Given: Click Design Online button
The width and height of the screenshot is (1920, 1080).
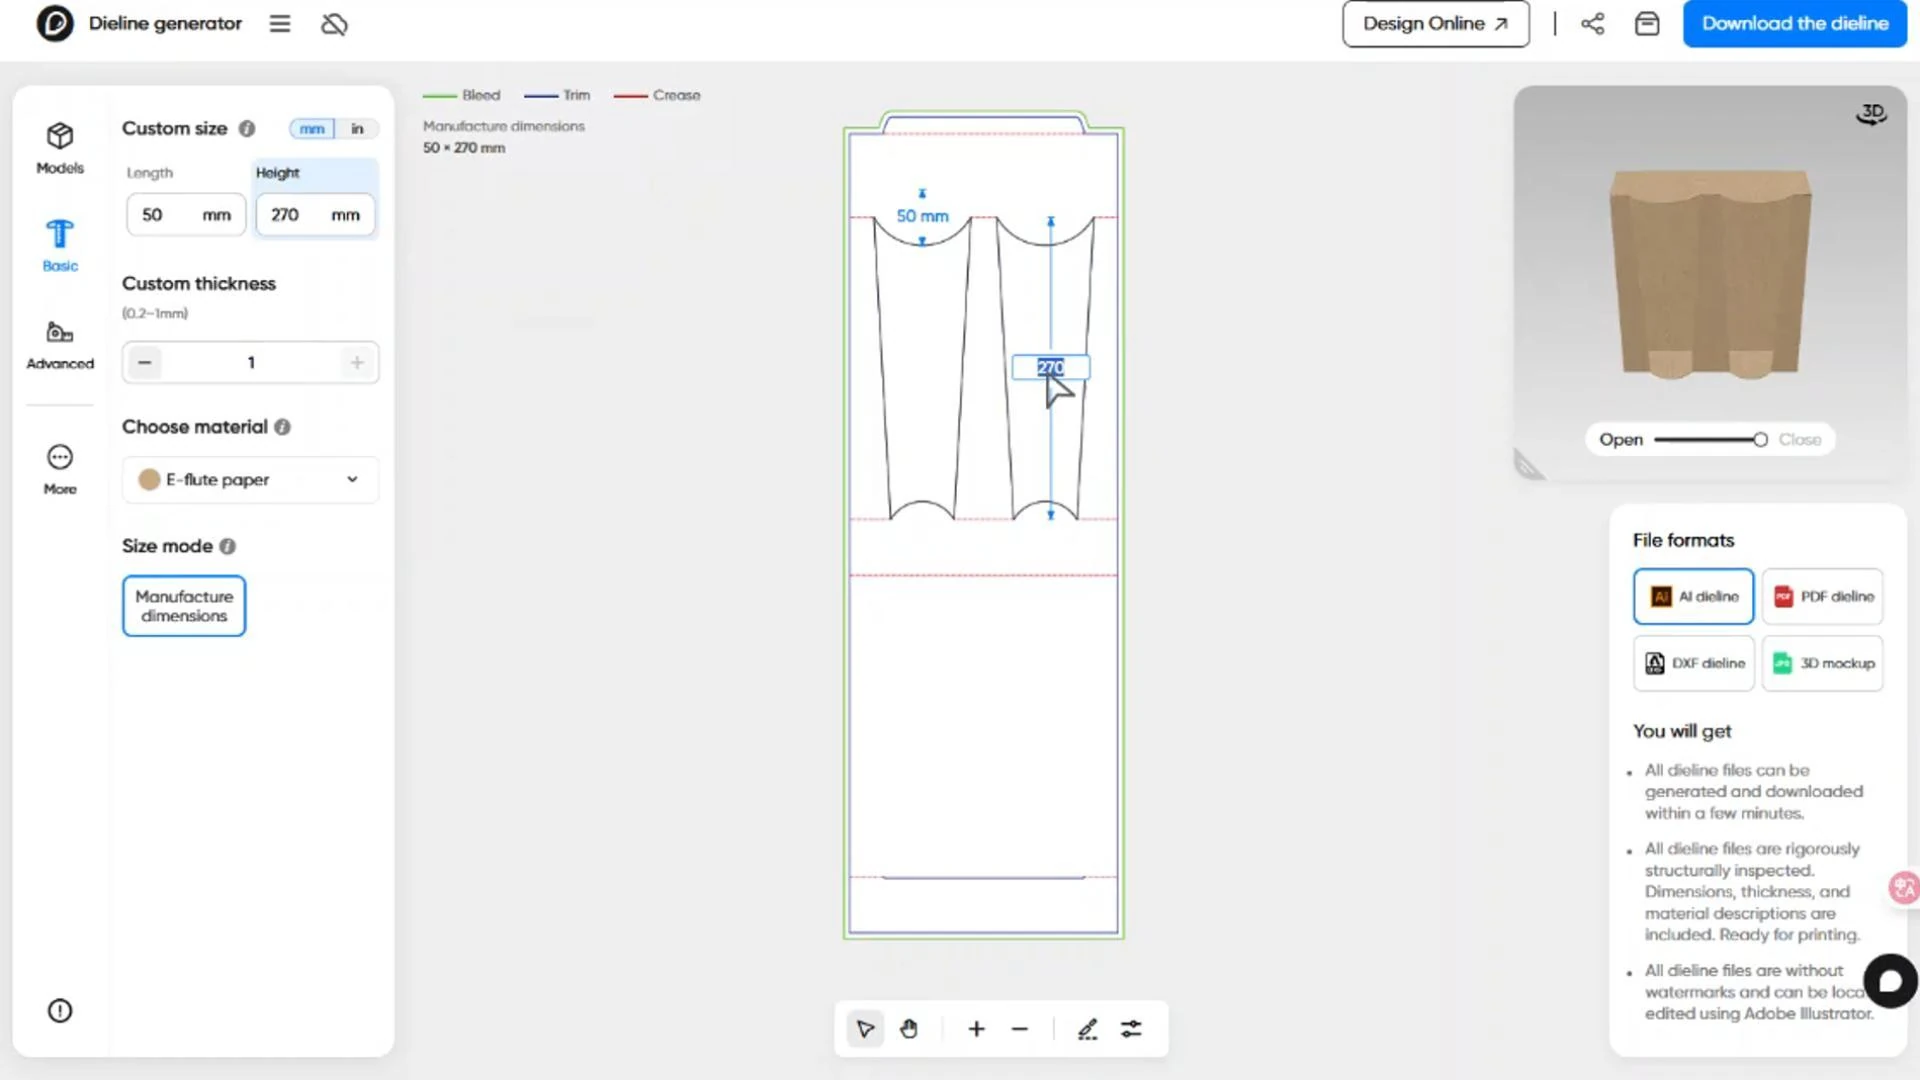Looking at the screenshot, I should pyautogui.click(x=1436, y=24).
